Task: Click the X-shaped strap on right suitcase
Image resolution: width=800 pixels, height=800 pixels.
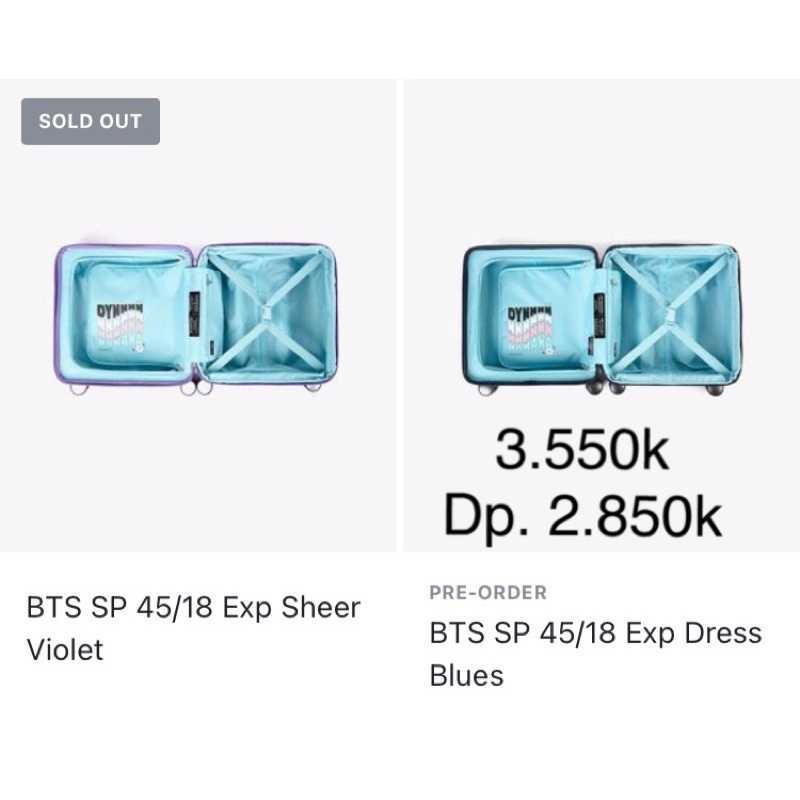Action: (x=668, y=315)
